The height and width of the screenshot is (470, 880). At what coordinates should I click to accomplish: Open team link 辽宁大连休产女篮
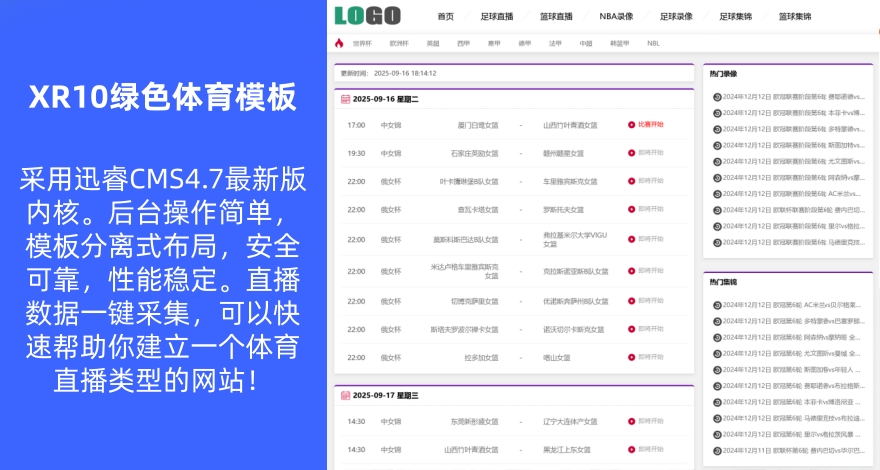point(570,421)
